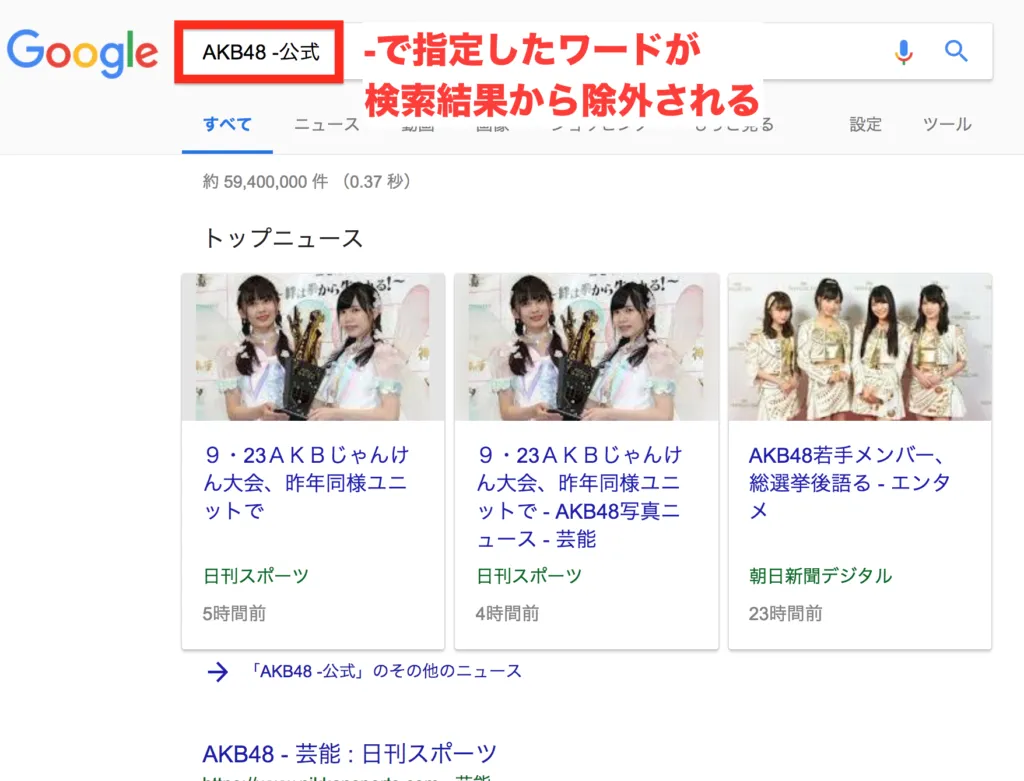Switch to the ニュース tab
The image size is (1024, 781).
[x=327, y=124]
